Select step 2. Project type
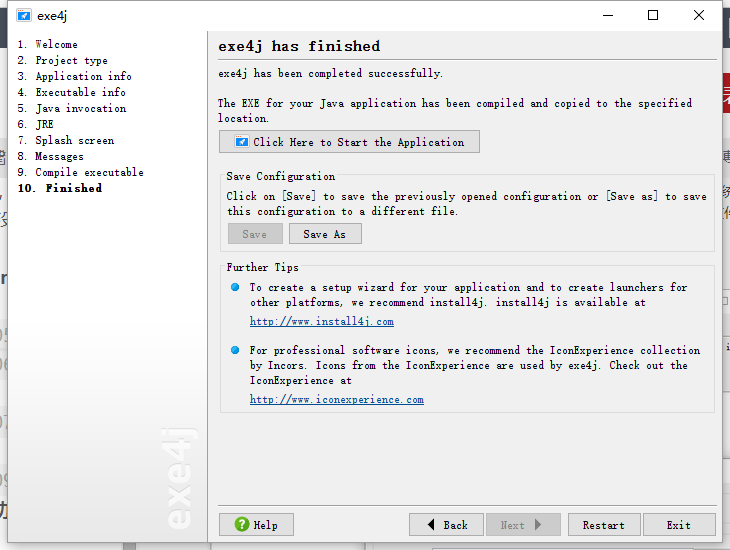This screenshot has width=730, height=550. (62, 61)
